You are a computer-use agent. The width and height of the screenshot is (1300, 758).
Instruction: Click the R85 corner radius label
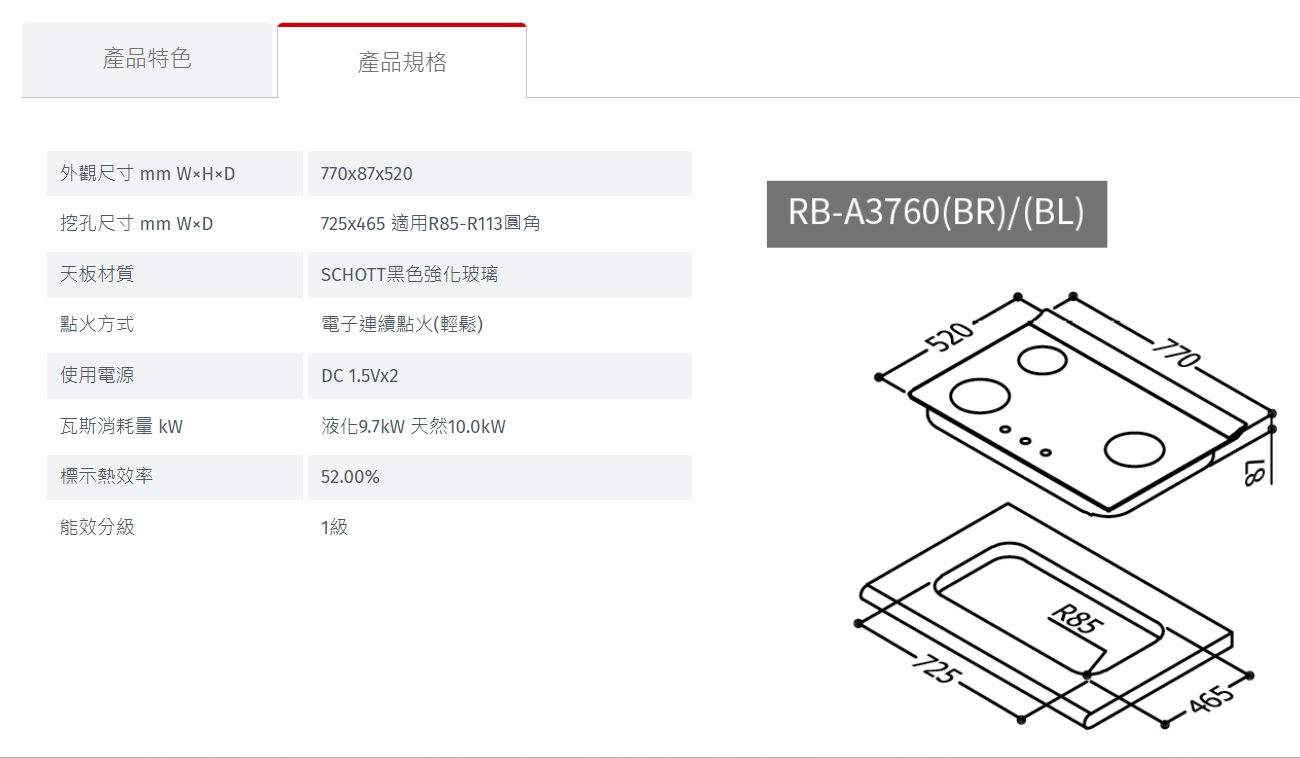coord(1076,621)
